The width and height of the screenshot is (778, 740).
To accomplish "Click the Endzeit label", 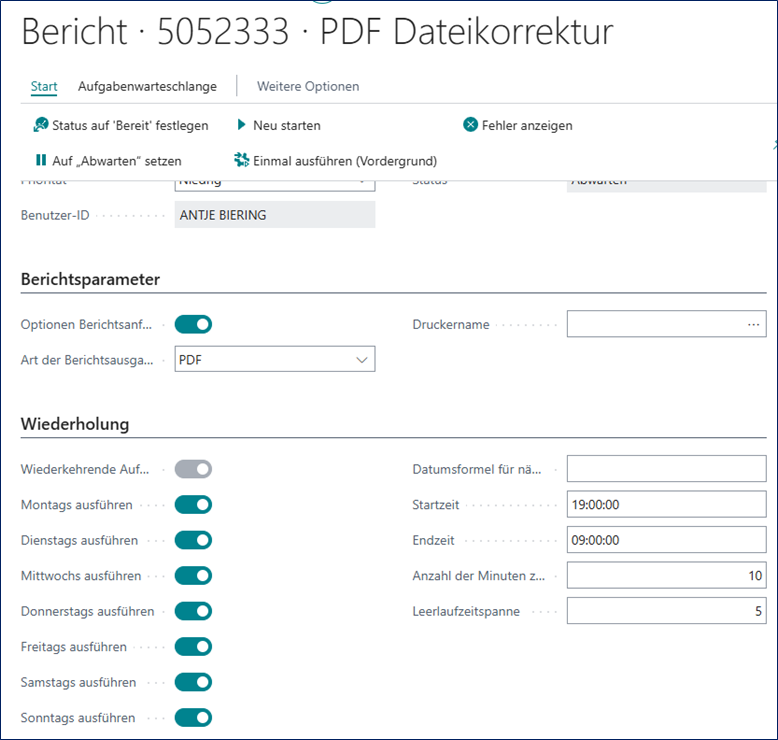I will click(x=433, y=540).
